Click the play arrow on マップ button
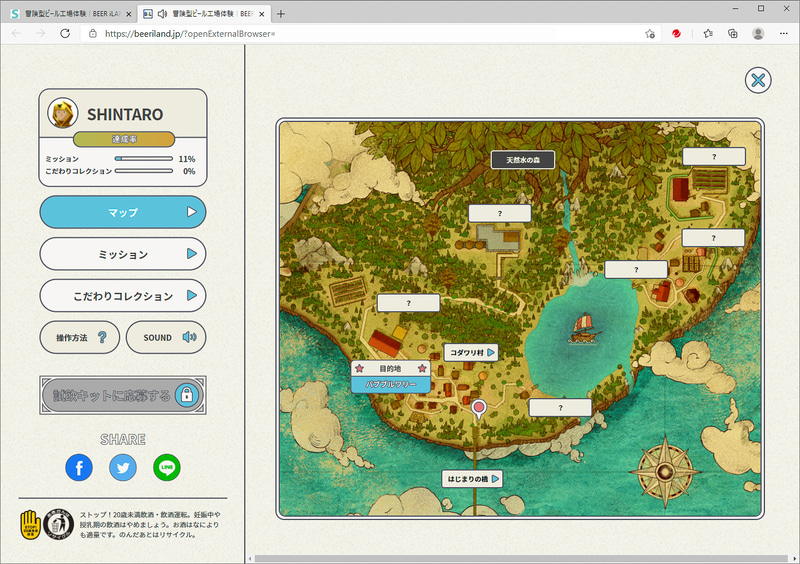This screenshot has width=800, height=564. (x=191, y=212)
